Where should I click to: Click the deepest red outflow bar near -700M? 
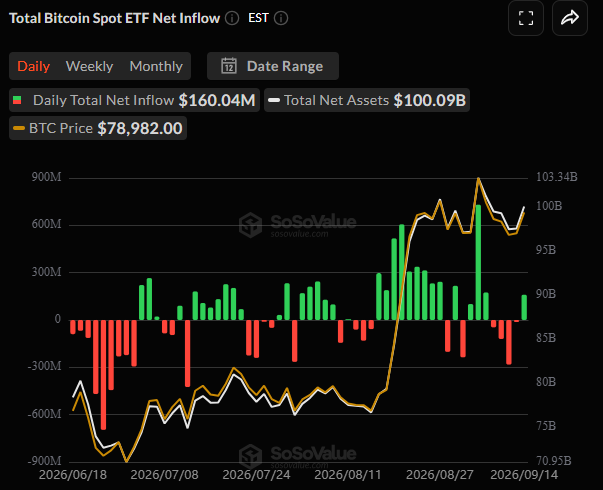click(103, 375)
